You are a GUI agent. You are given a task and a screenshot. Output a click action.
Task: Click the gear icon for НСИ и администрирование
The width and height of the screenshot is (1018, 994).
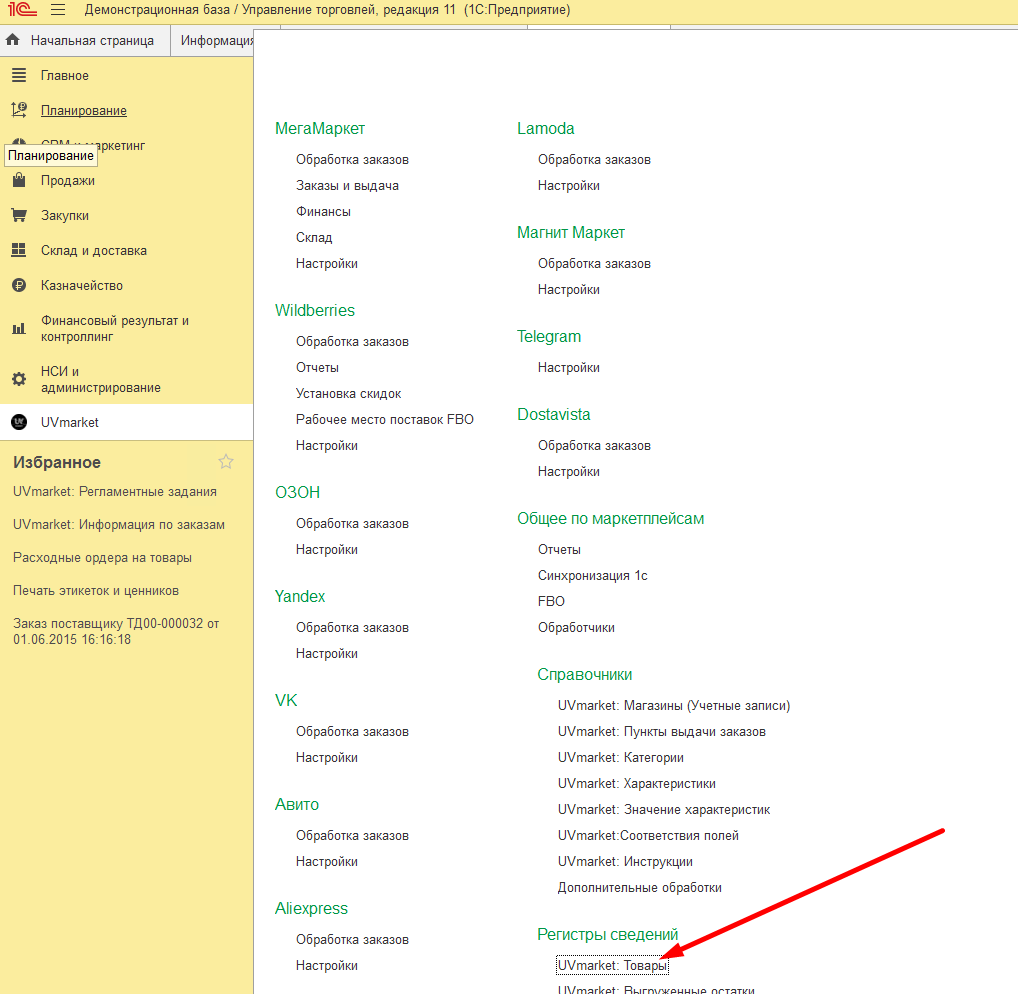19,379
